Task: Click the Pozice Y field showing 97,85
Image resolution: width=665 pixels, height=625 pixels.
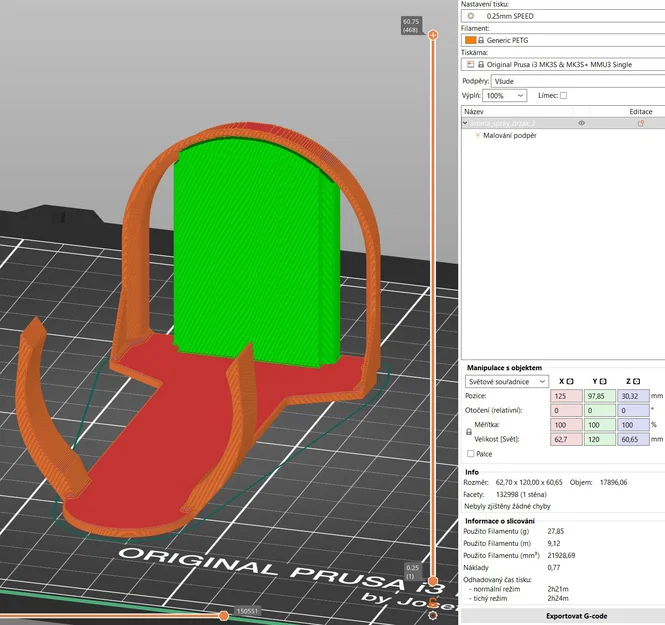Action: coord(600,396)
